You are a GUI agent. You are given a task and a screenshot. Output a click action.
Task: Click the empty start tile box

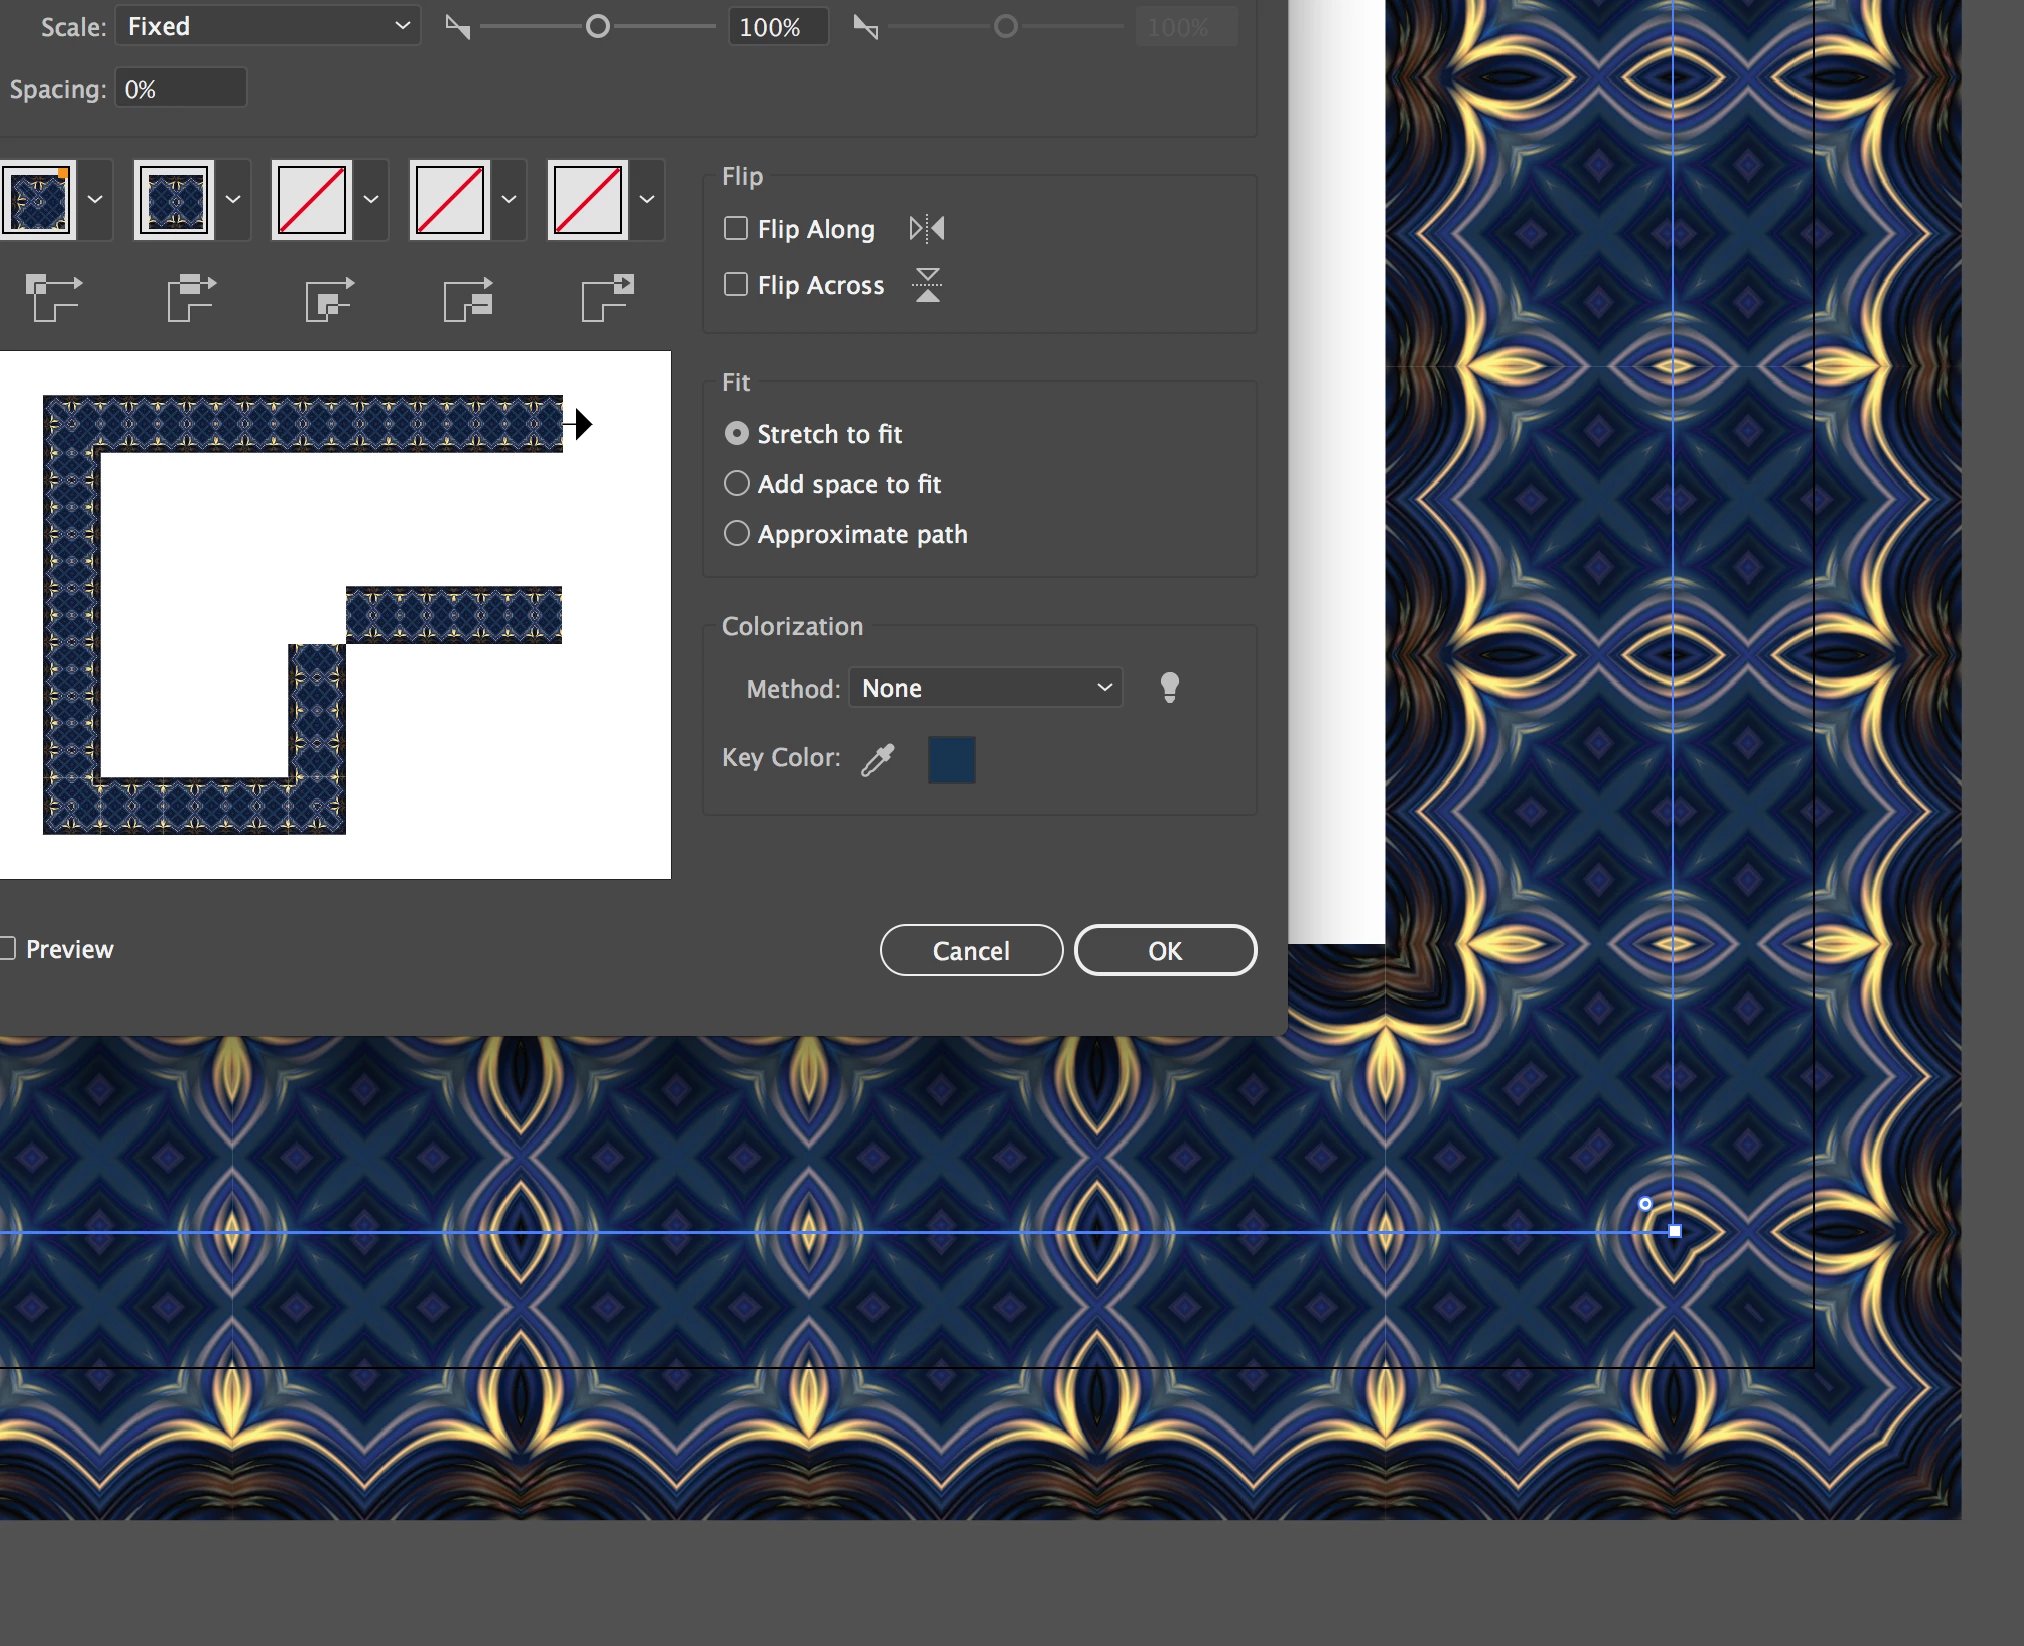click(450, 199)
